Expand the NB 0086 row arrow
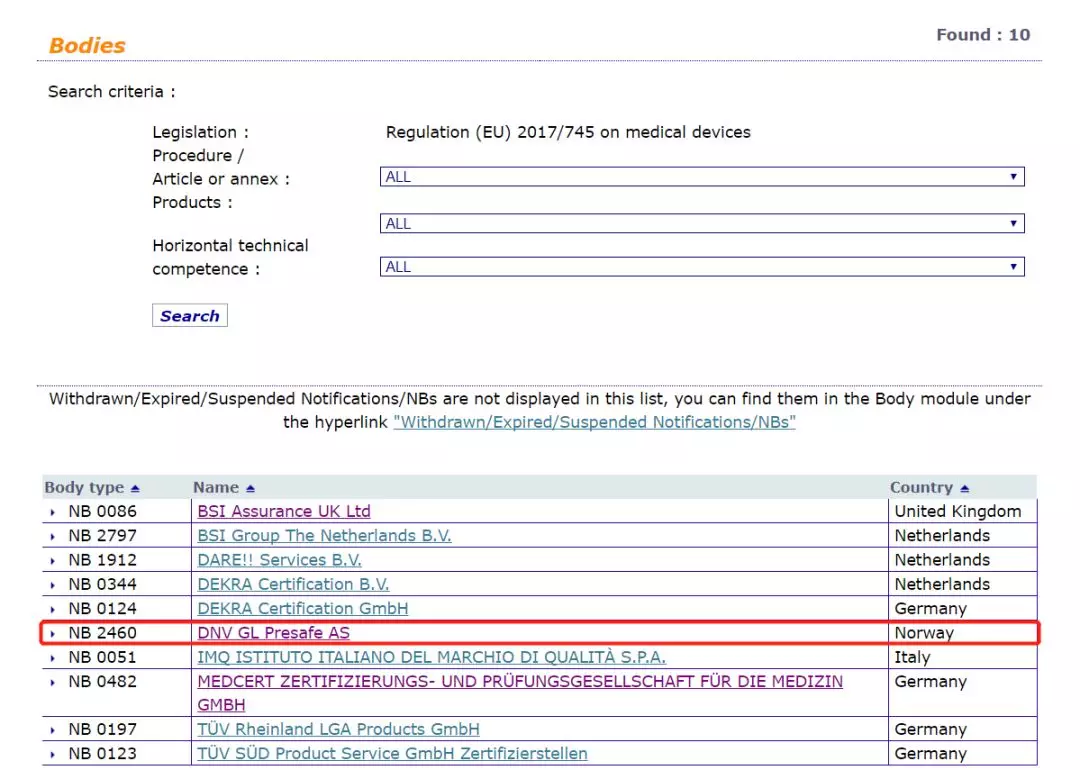This screenshot has width=1080, height=770. pyautogui.click(x=52, y=512)
